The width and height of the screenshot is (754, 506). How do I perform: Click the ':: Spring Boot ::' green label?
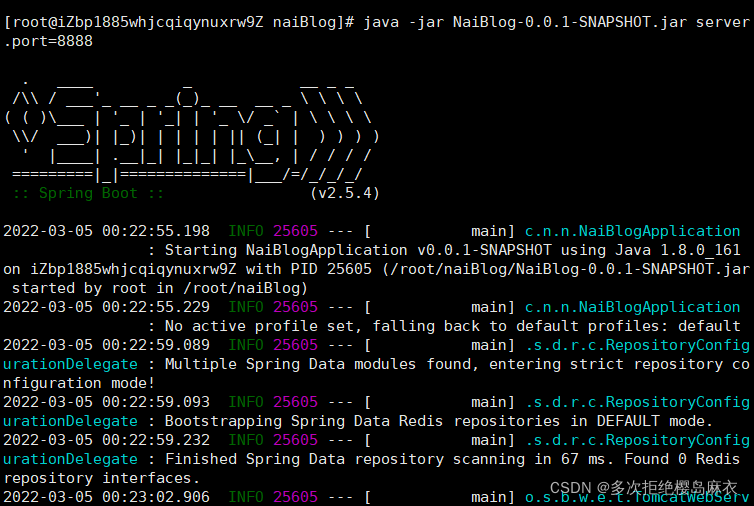click(x=88, y=193)
